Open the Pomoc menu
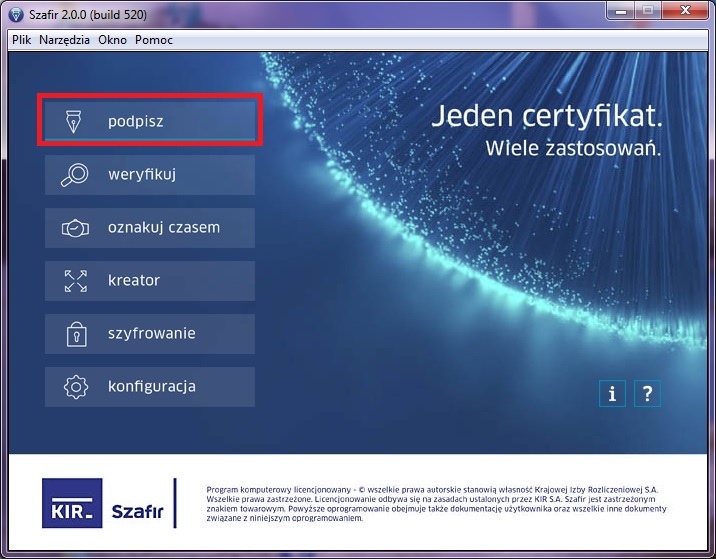This screenshot has width=716, height=559. pos(154,40)
